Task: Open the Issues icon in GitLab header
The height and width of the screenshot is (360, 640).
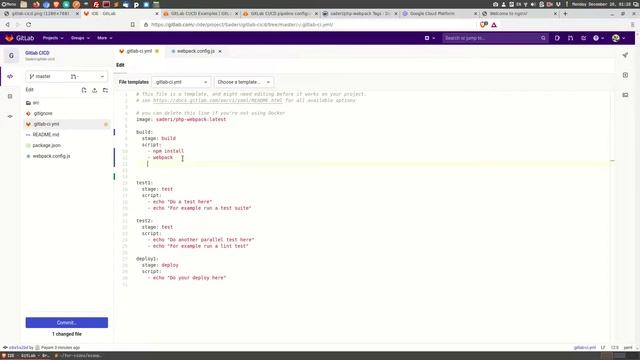Action: (x=557, y=38)
